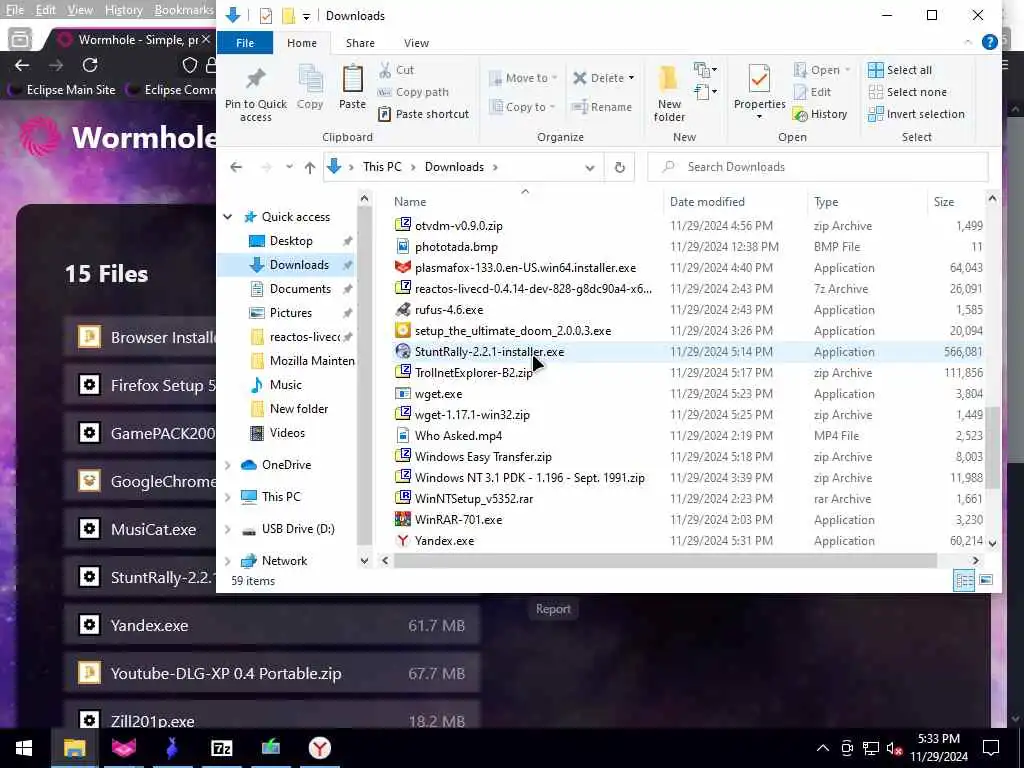
Task: Reload page in the browser window
Action: pos(90,65)
